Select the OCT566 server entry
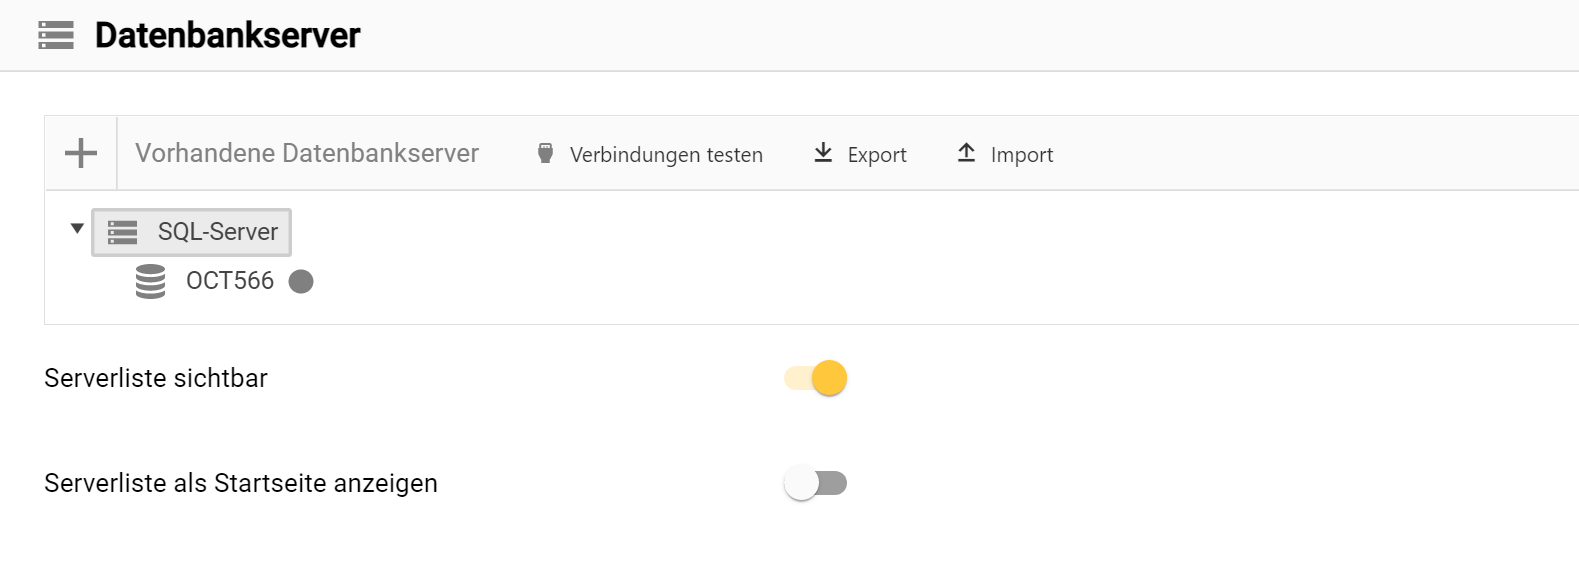 231,281
